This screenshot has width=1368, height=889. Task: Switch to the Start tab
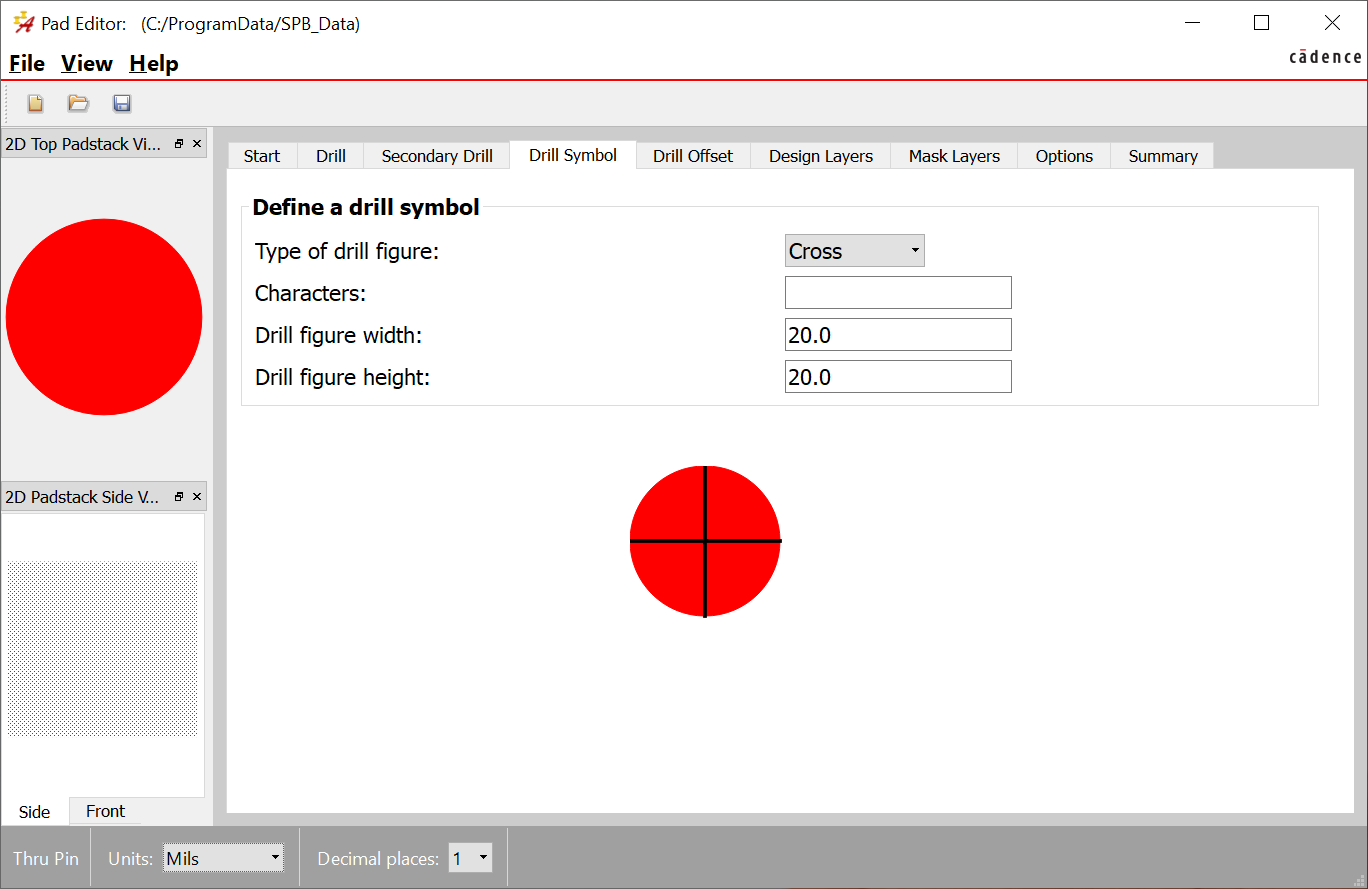pyautogui.click(x=262, y=156)
